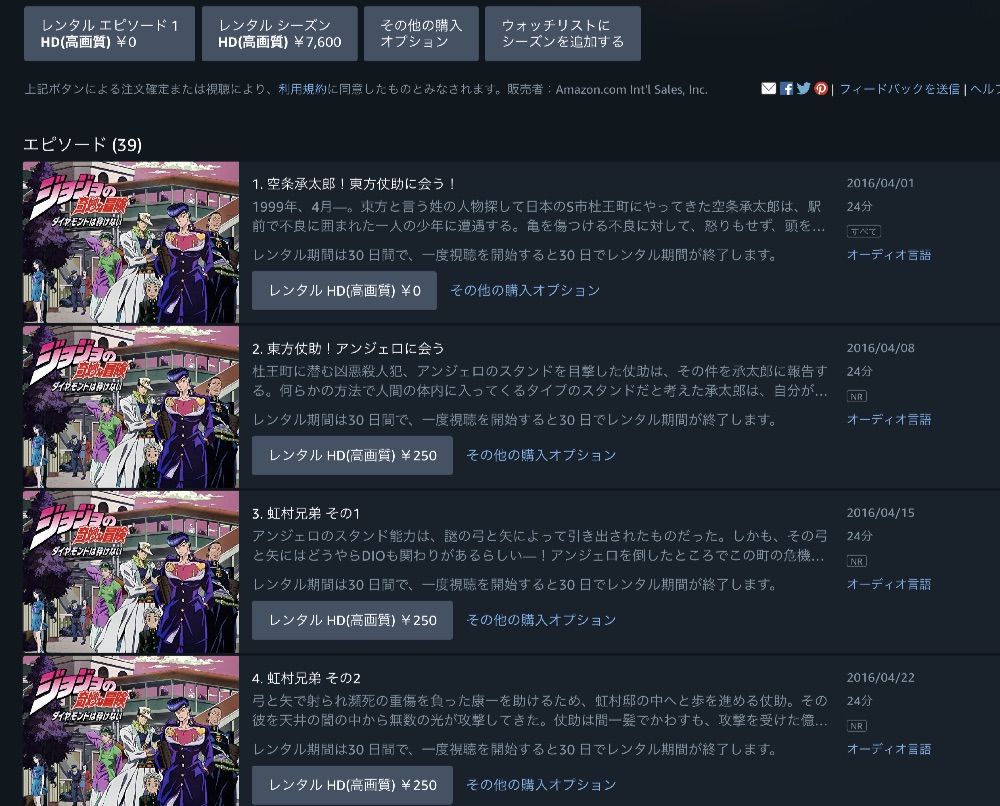Open episode 3 その他の購入オプション link
Viewport: 1000px width, 806px height.
point(541,620)
